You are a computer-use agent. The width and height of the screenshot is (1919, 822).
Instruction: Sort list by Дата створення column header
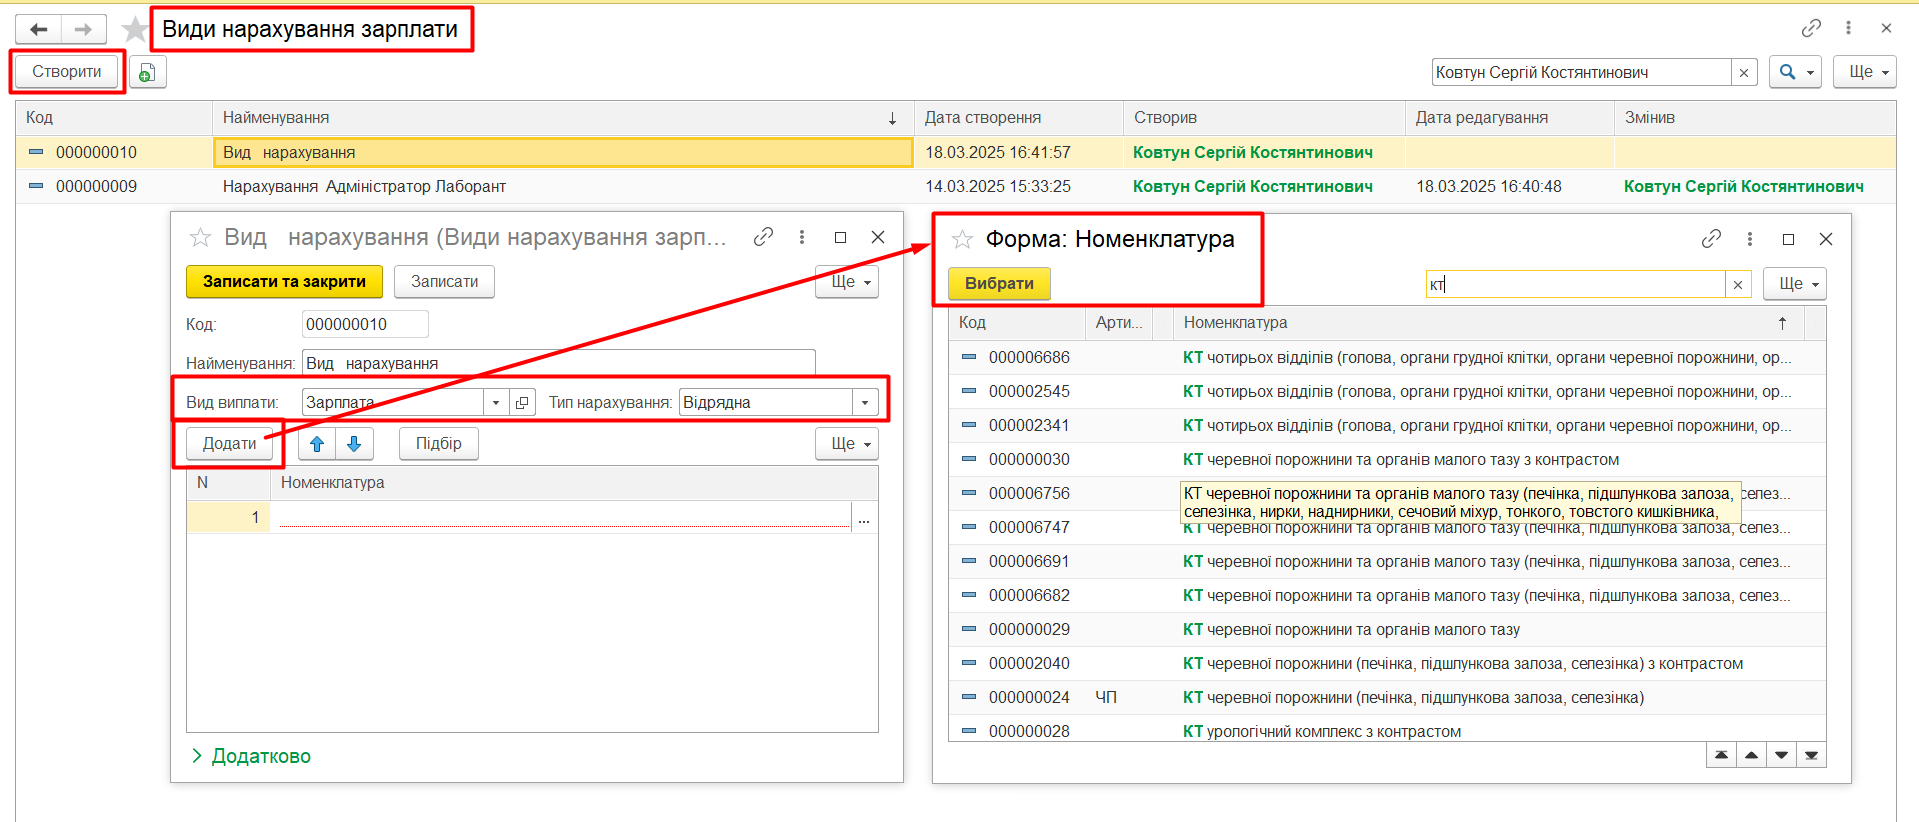pos(982,118)
